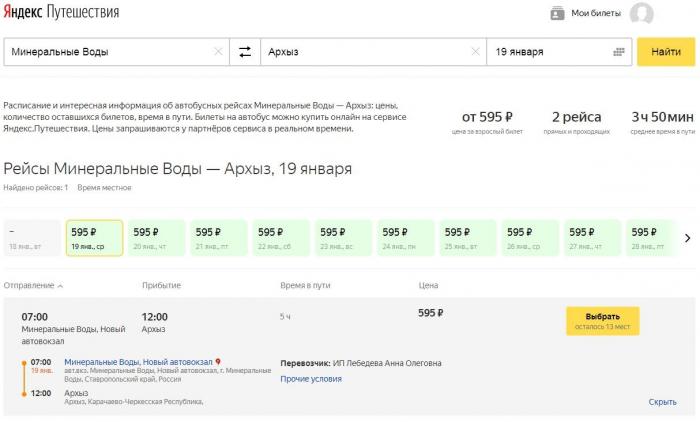Select the 20 янв. date tab
The width and height of the screenshot is (700, 422).
(156, 238)
